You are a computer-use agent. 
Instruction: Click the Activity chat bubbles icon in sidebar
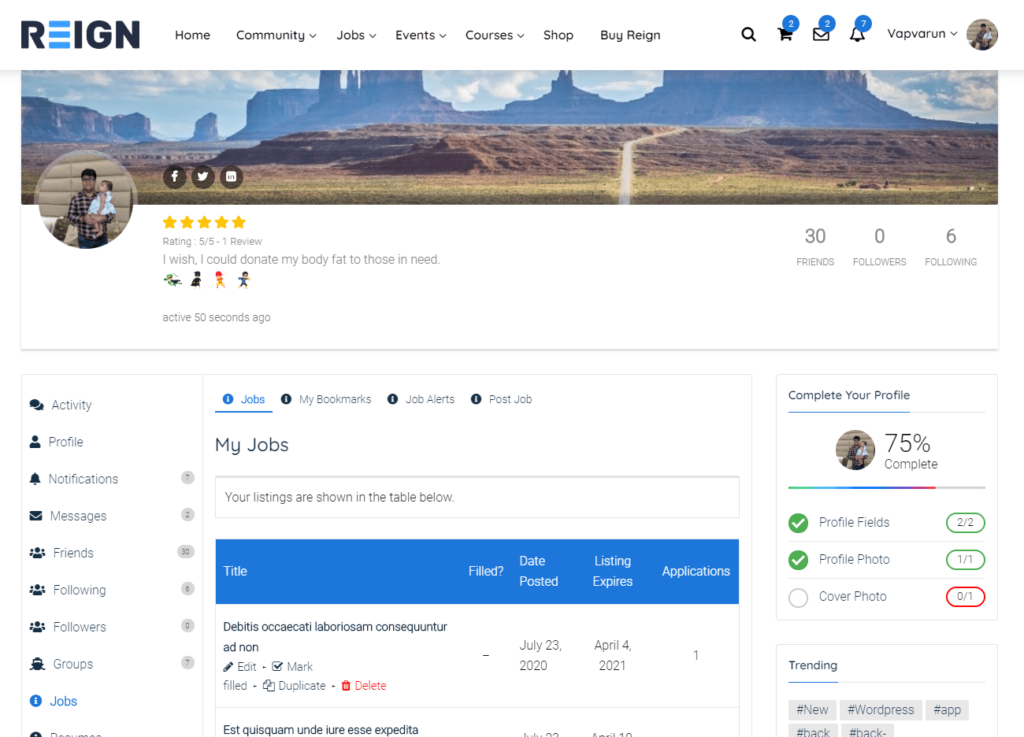coord(37,405)
